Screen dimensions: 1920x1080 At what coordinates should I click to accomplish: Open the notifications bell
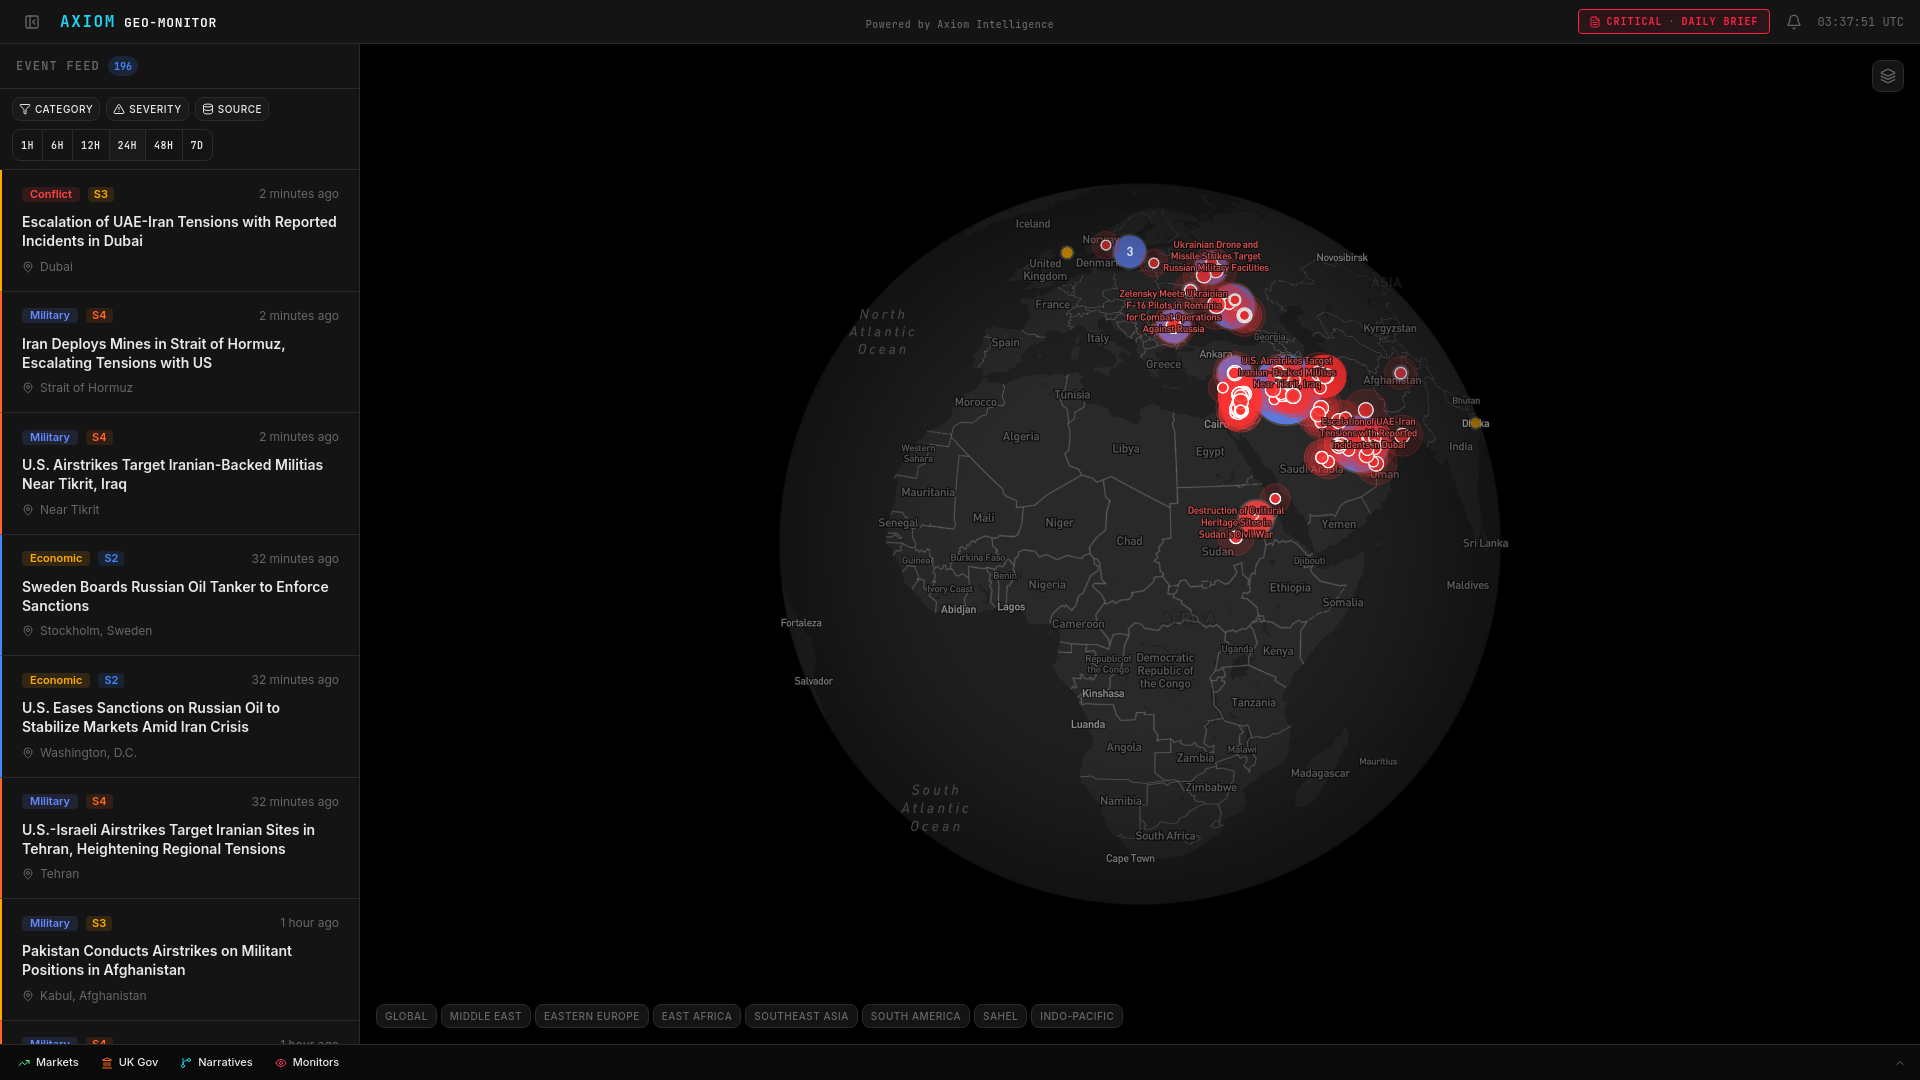[1794, 22]
